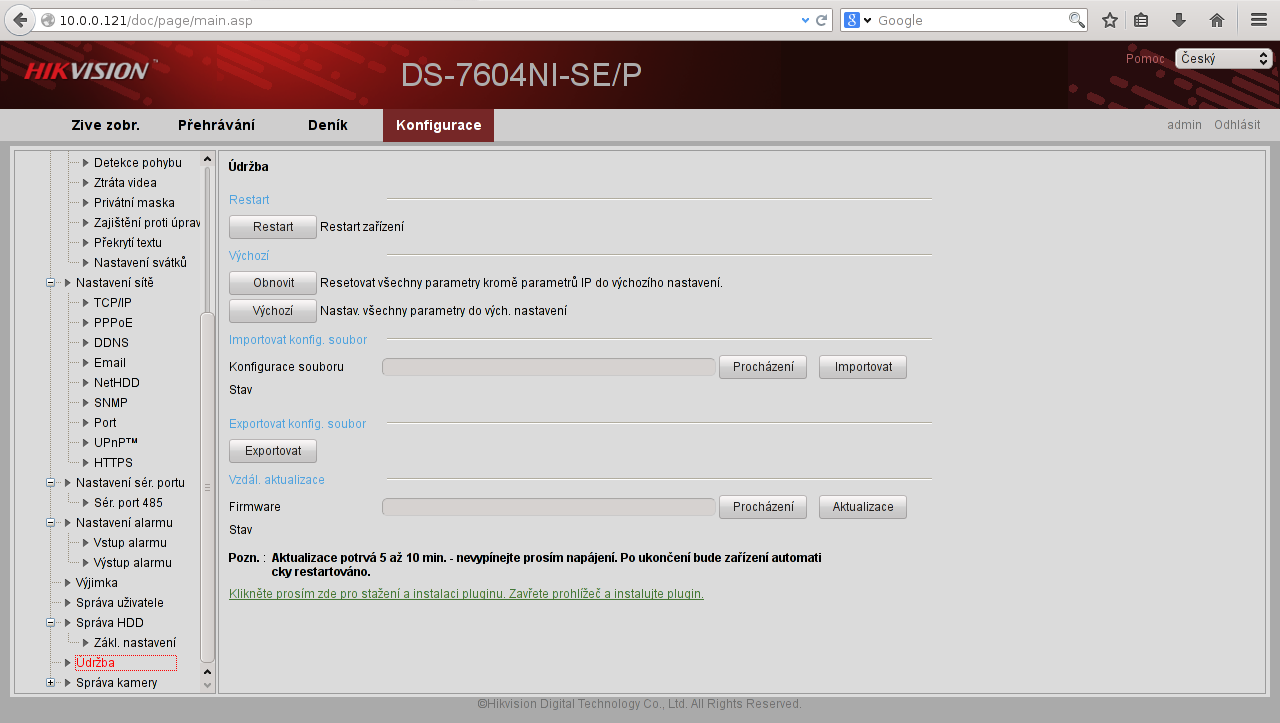The image size is (1280, 723).
Task: Open Výjimka settings
Action: (96, 583)
